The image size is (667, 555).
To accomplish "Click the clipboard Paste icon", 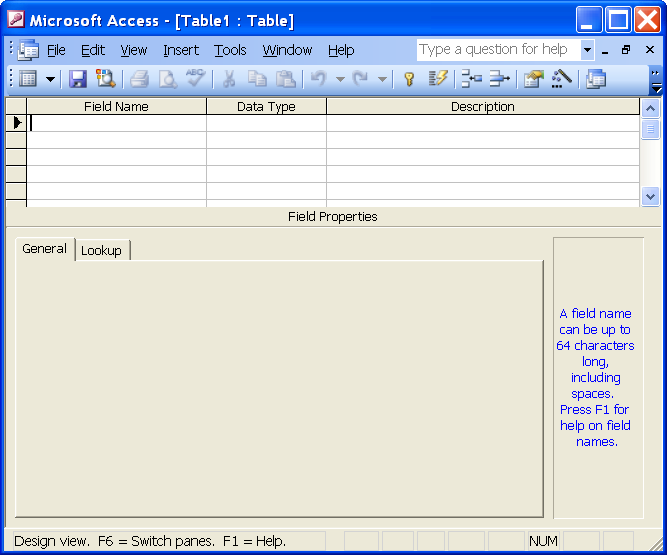I will [285, 79].
